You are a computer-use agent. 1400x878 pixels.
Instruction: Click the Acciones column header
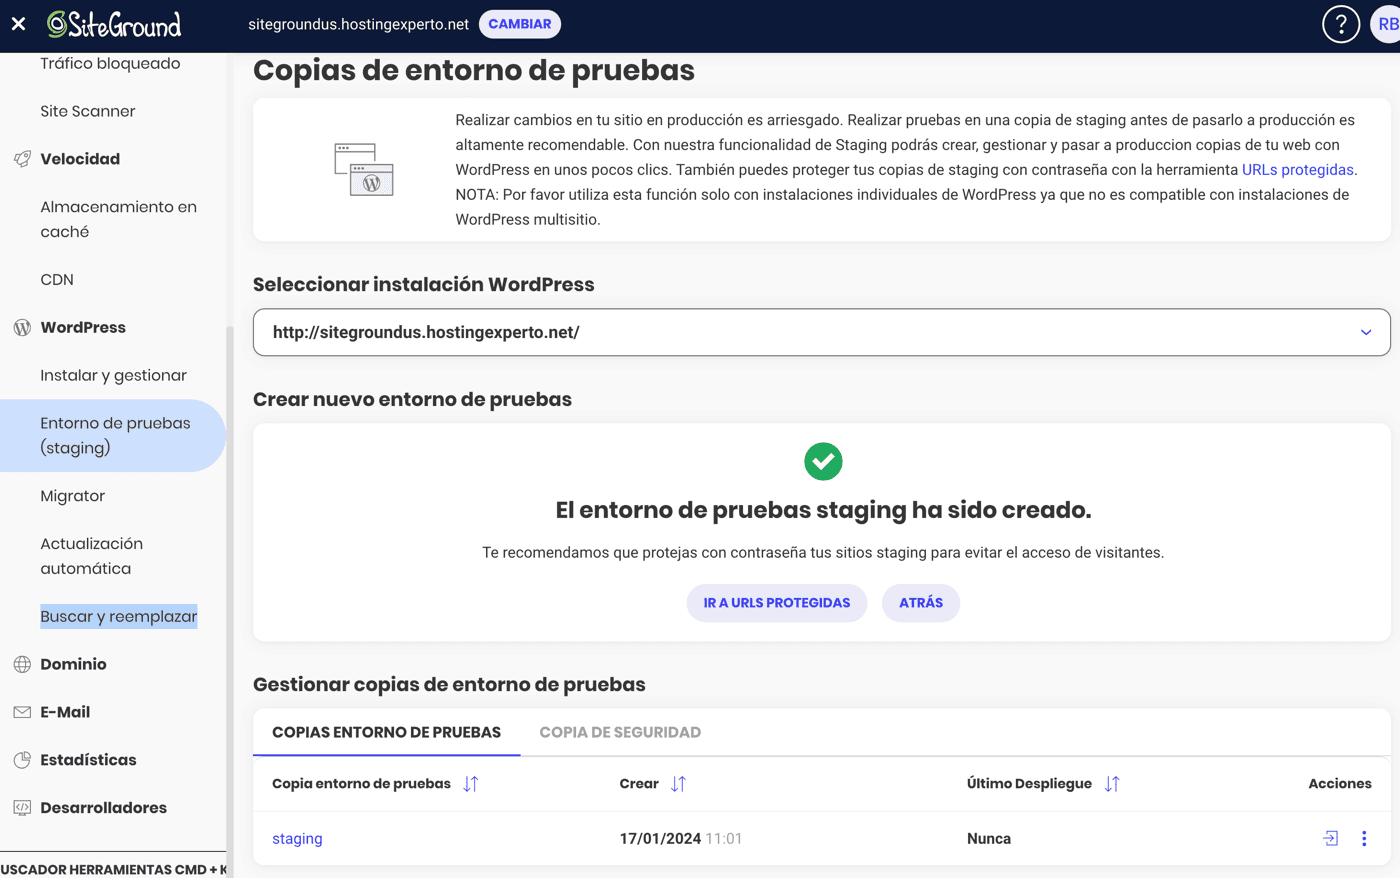point(1339,784)
